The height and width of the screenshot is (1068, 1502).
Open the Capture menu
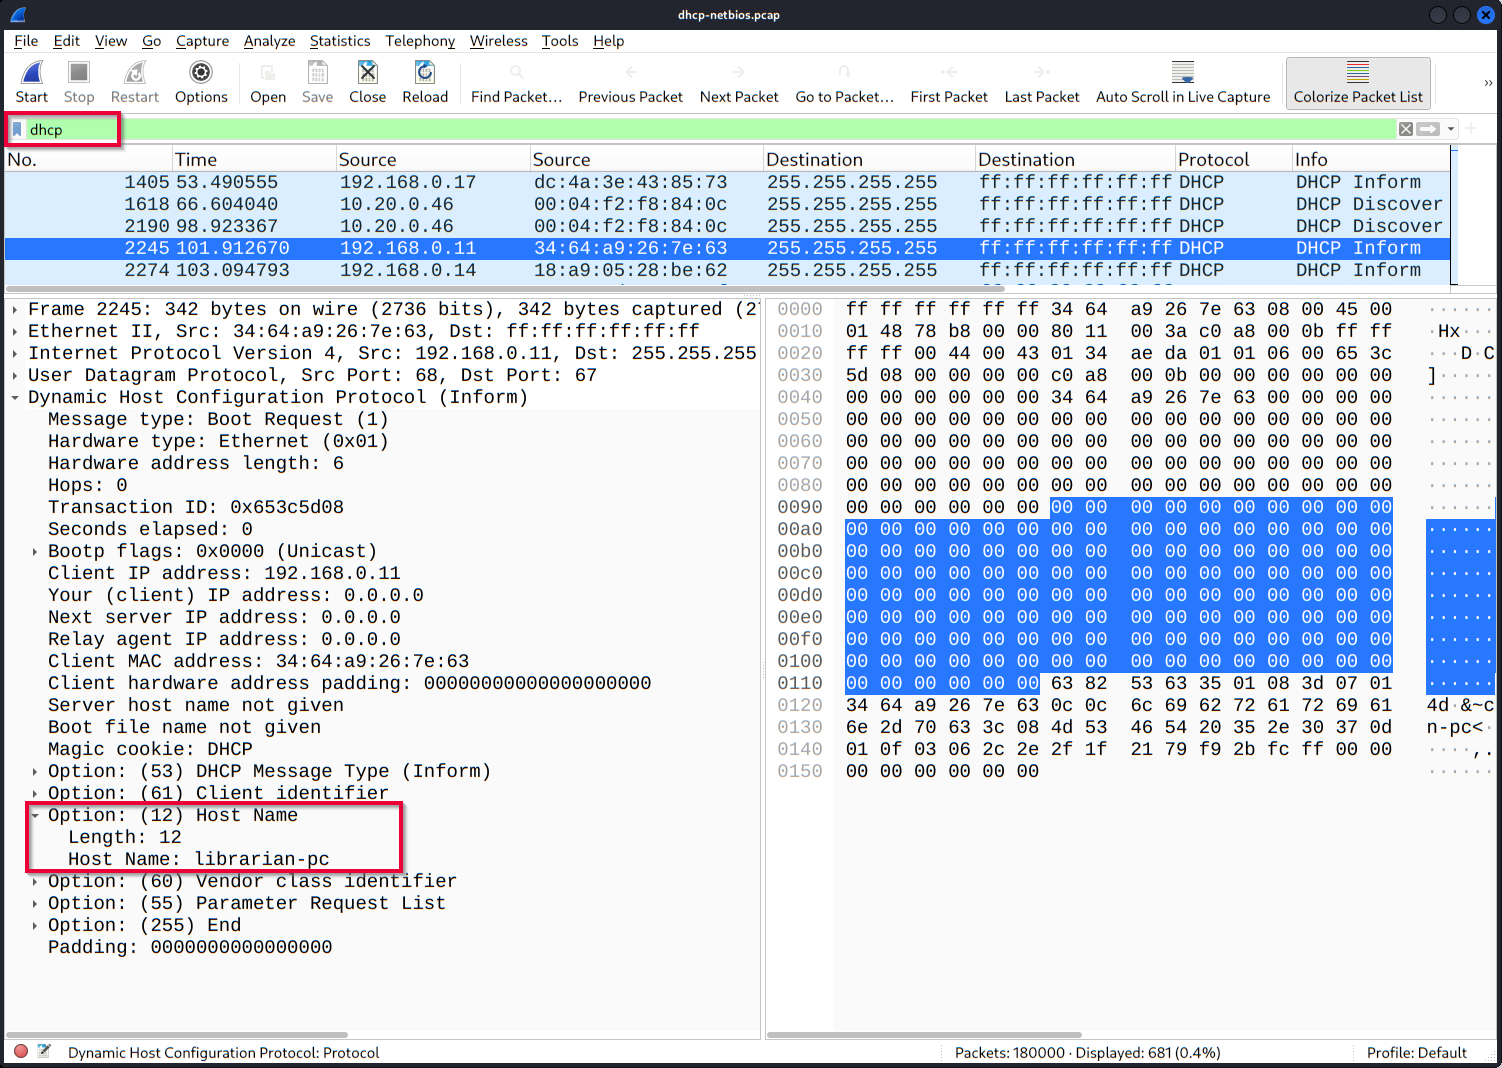(202, 41)
